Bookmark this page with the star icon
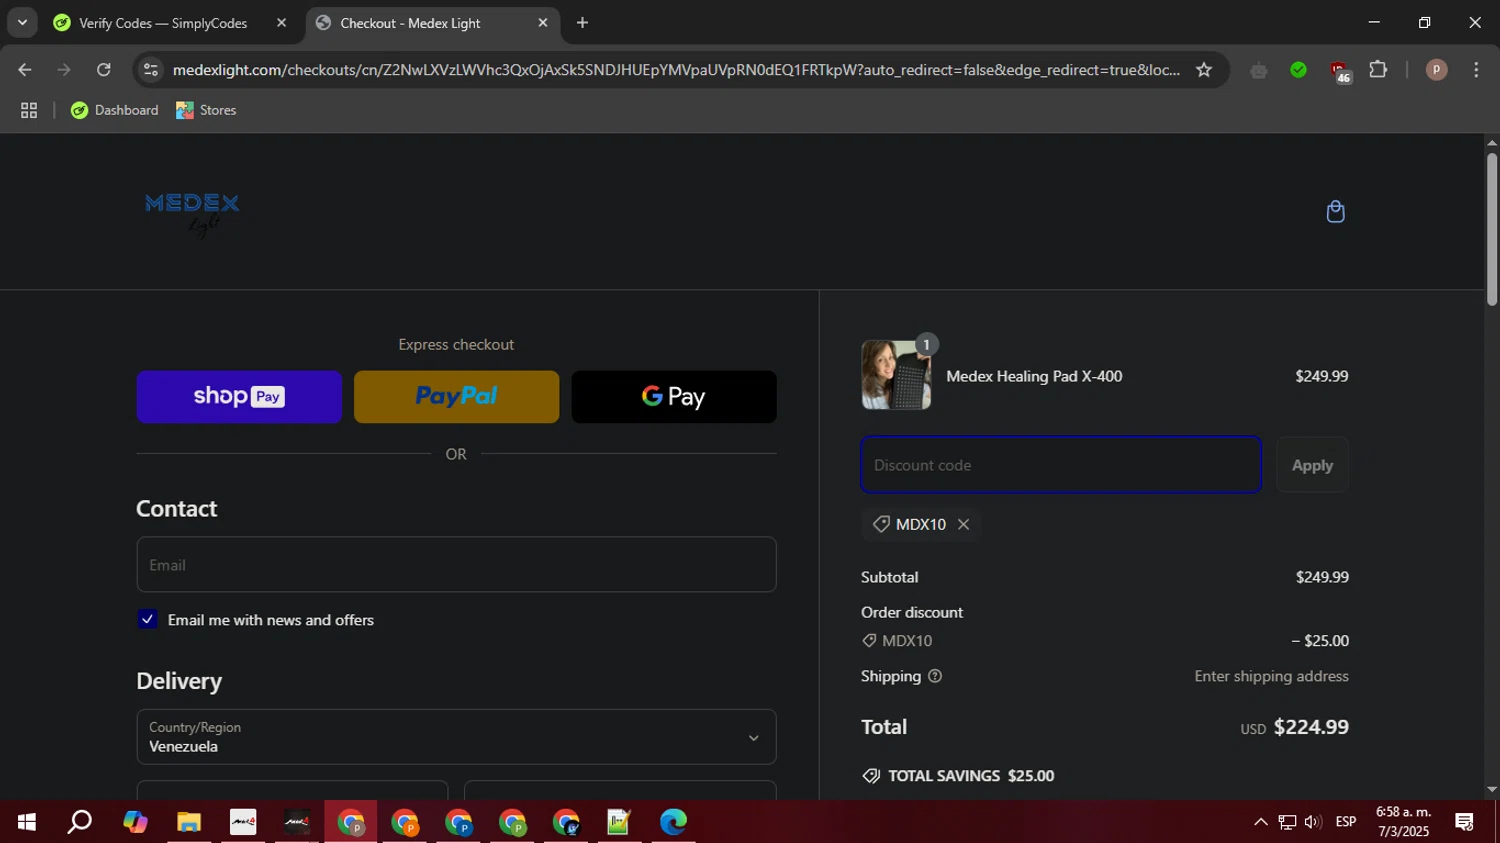 [1204, 70]
